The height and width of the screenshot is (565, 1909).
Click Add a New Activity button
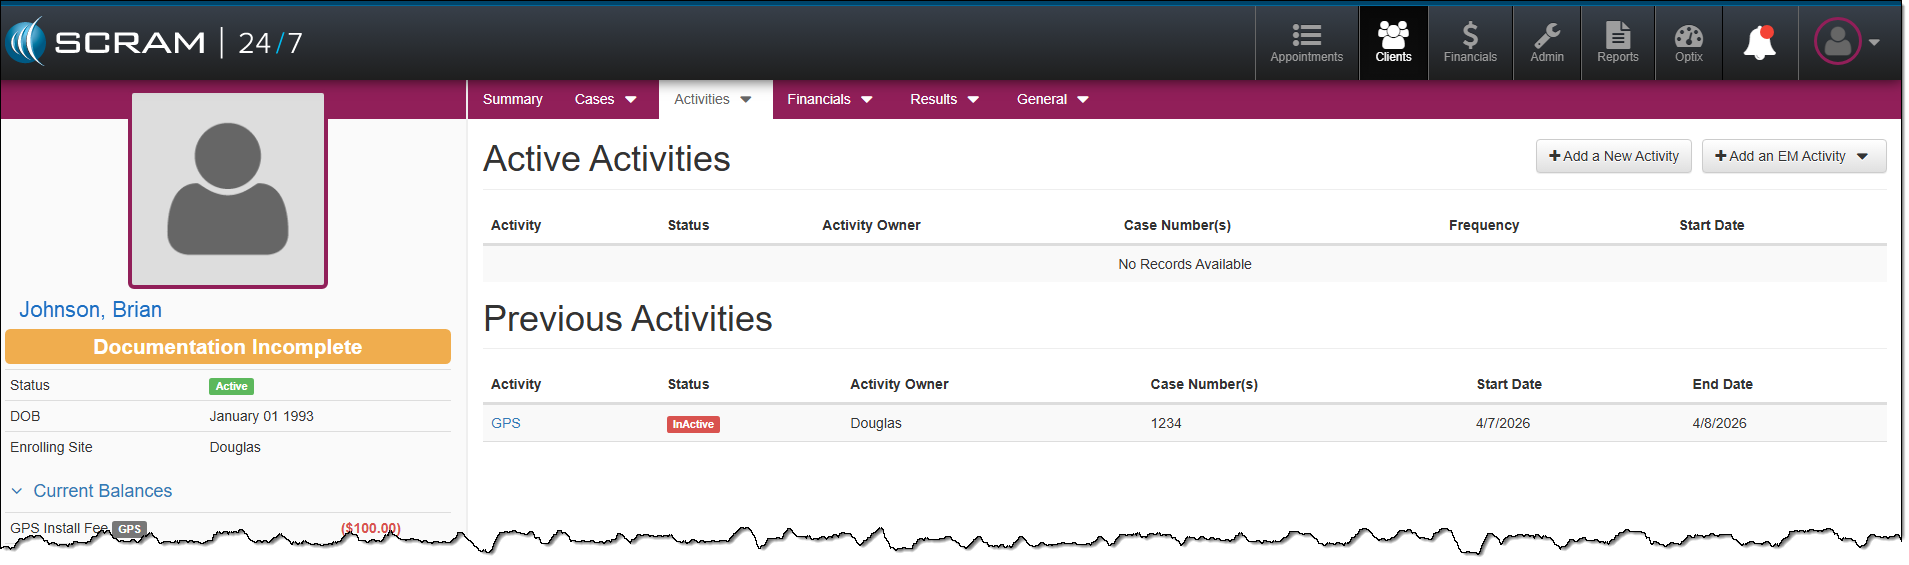point(1613,156)
